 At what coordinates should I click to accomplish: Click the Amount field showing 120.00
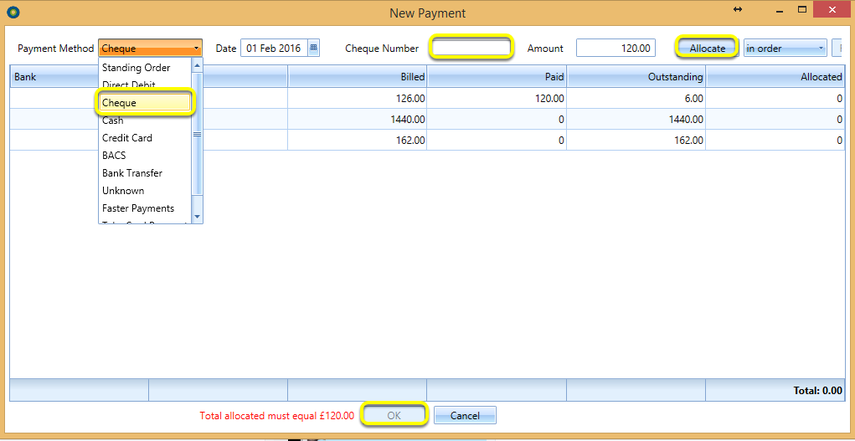click(x=616, y=48)
